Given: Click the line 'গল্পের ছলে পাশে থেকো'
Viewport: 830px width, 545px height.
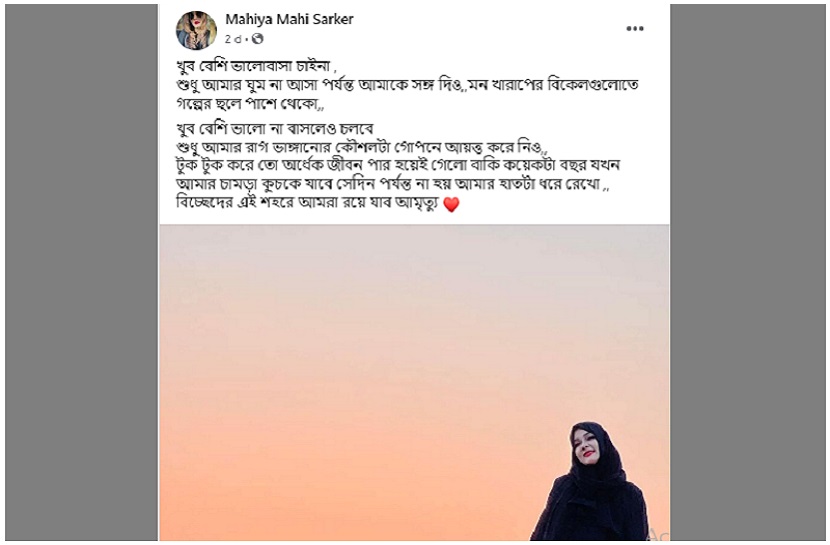Looking at the screenshot, I should 250,104.
